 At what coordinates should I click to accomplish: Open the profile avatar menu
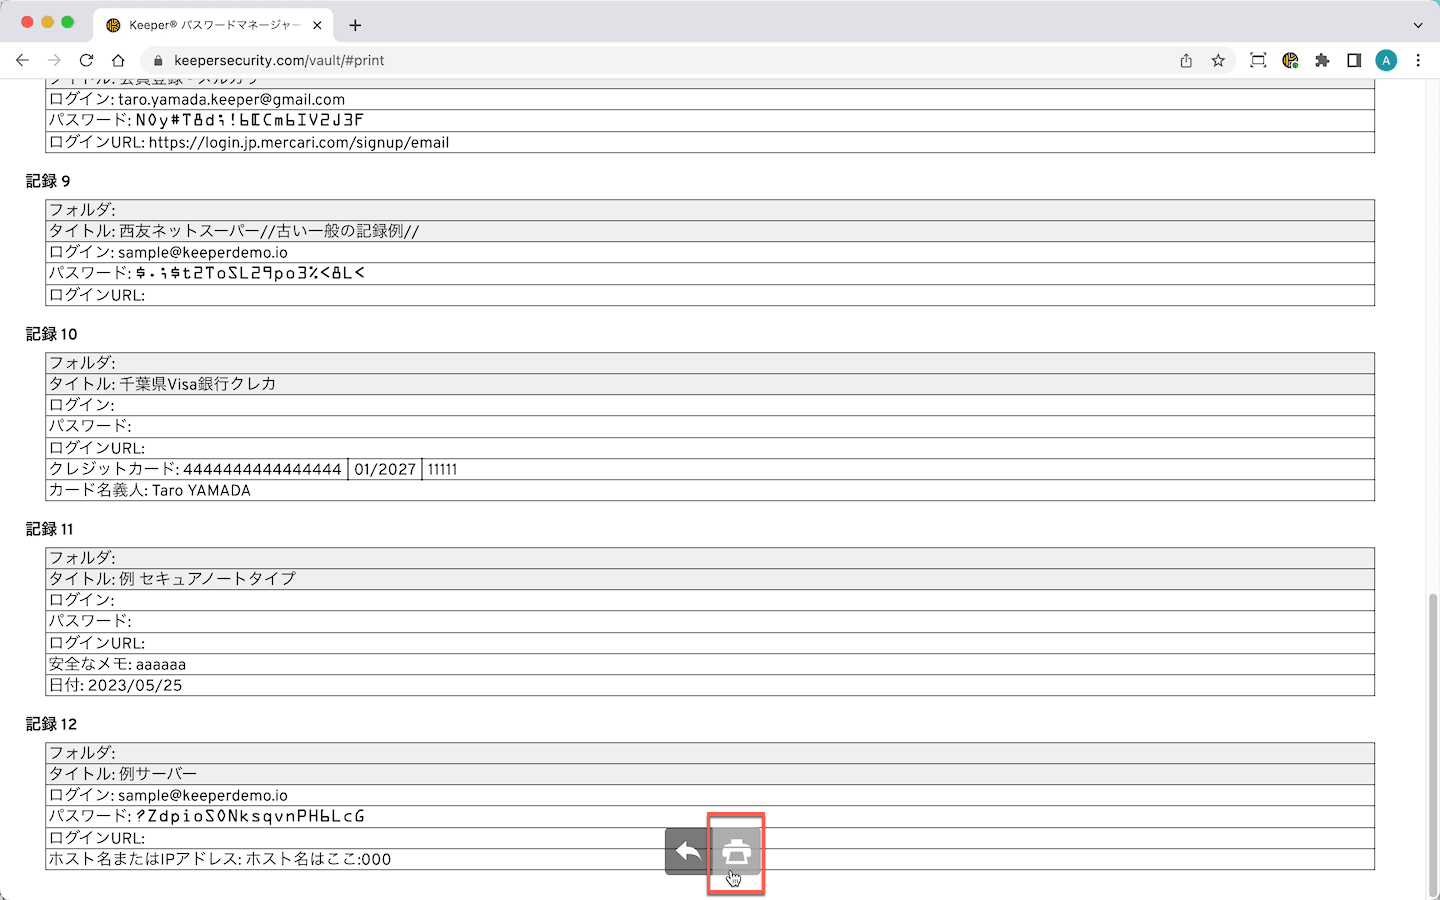point(1386,60)
